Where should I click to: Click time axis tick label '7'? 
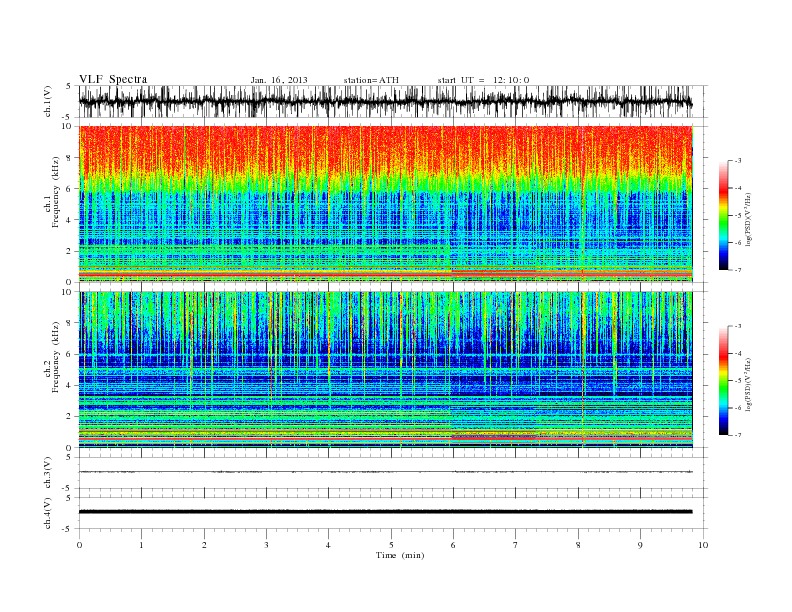[x=516, y=545]
